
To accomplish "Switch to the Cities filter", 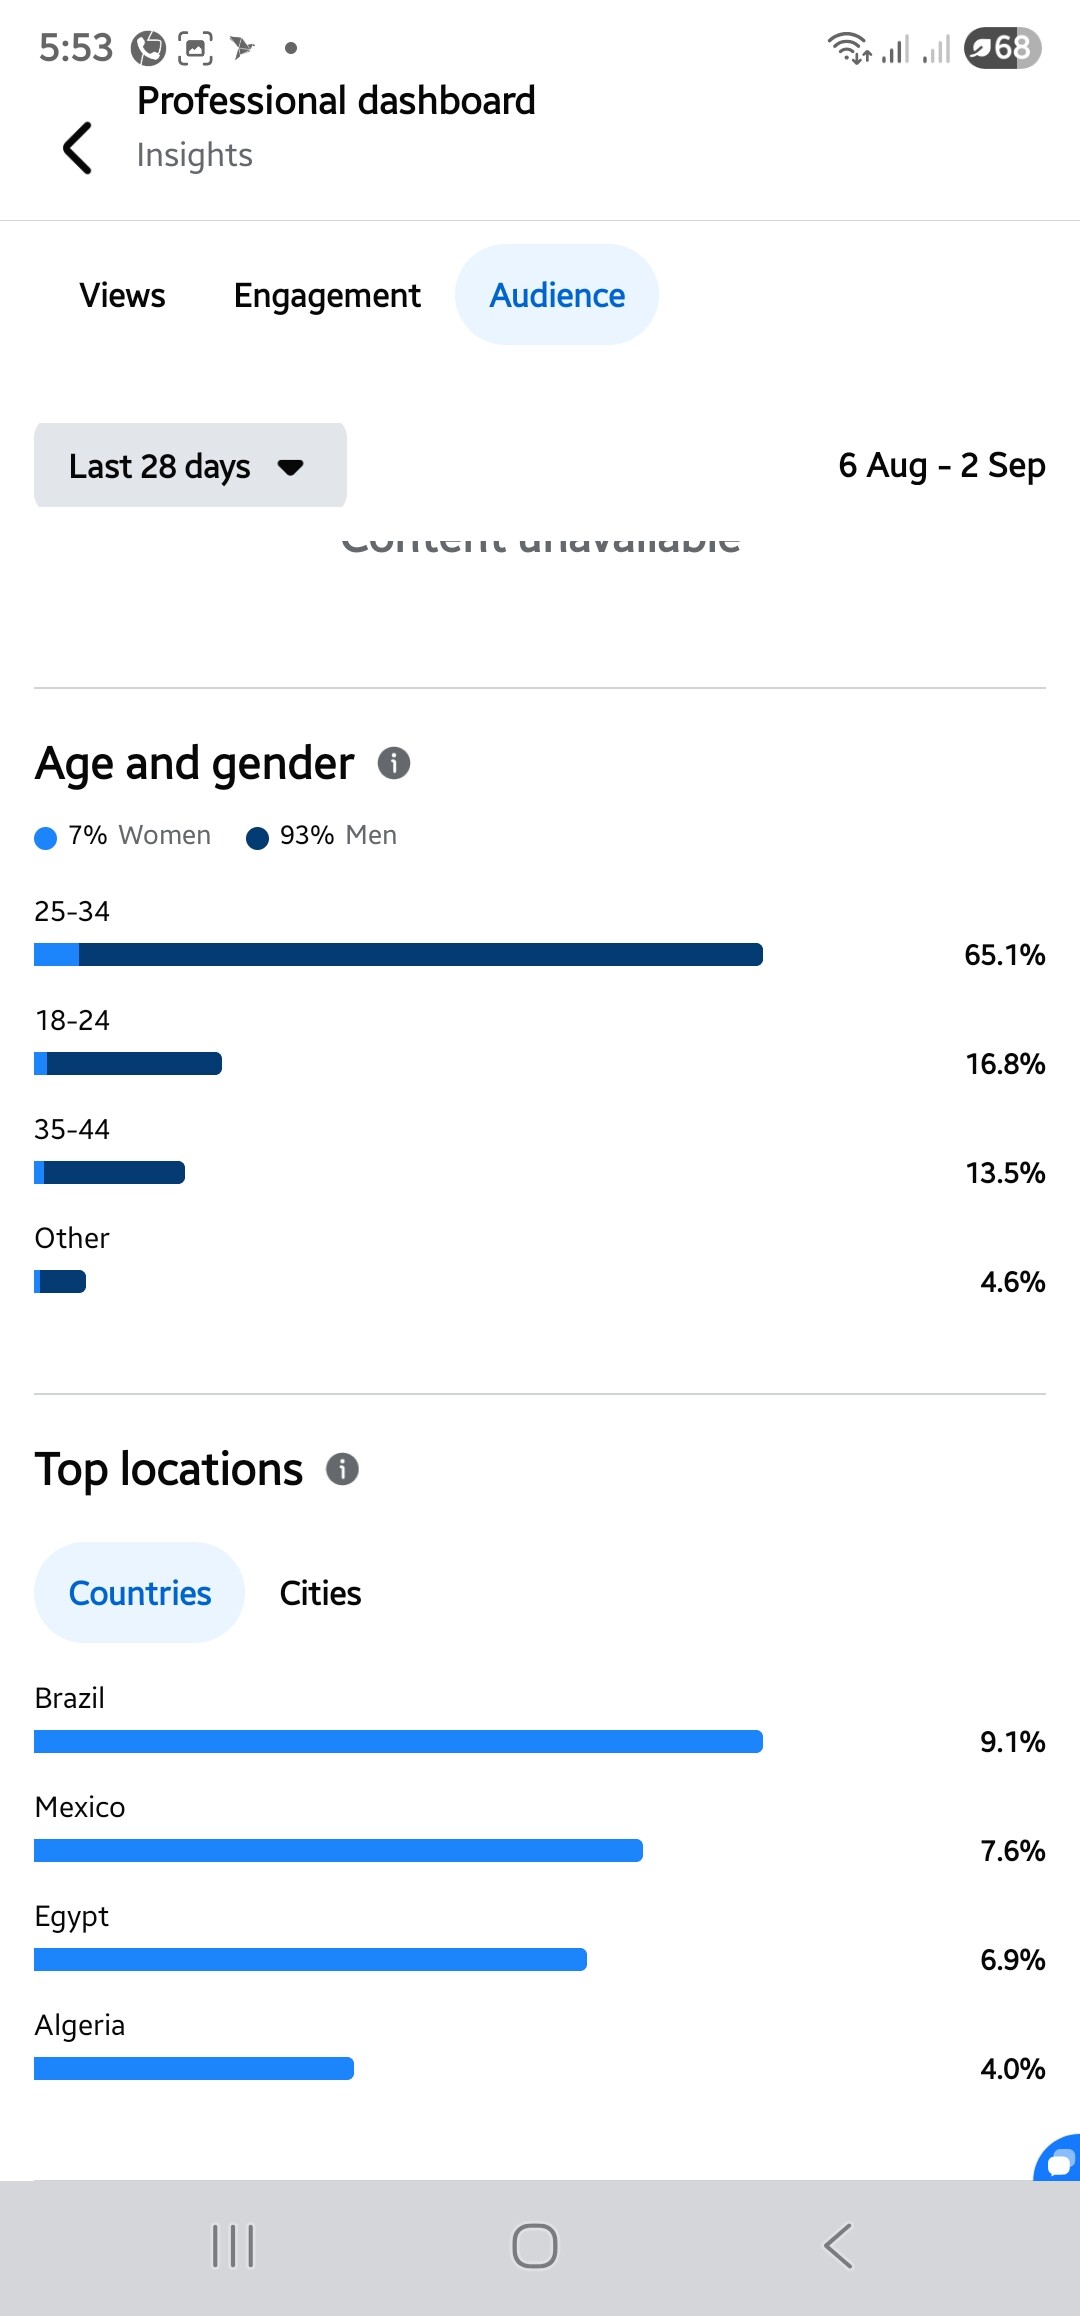I will [x=320, y=1593].
